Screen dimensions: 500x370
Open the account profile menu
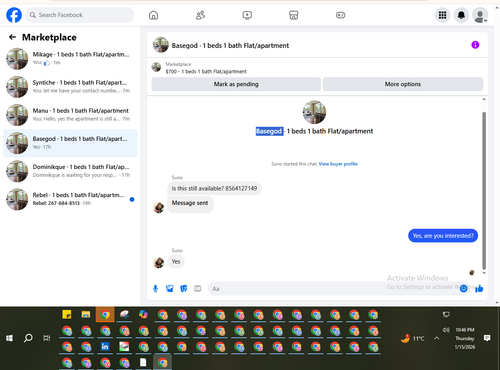(x=480, y=15)
